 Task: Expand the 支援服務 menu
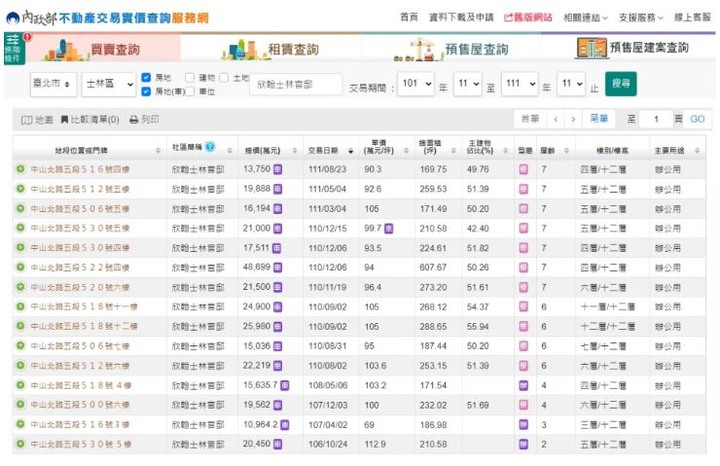coord(641,18)
